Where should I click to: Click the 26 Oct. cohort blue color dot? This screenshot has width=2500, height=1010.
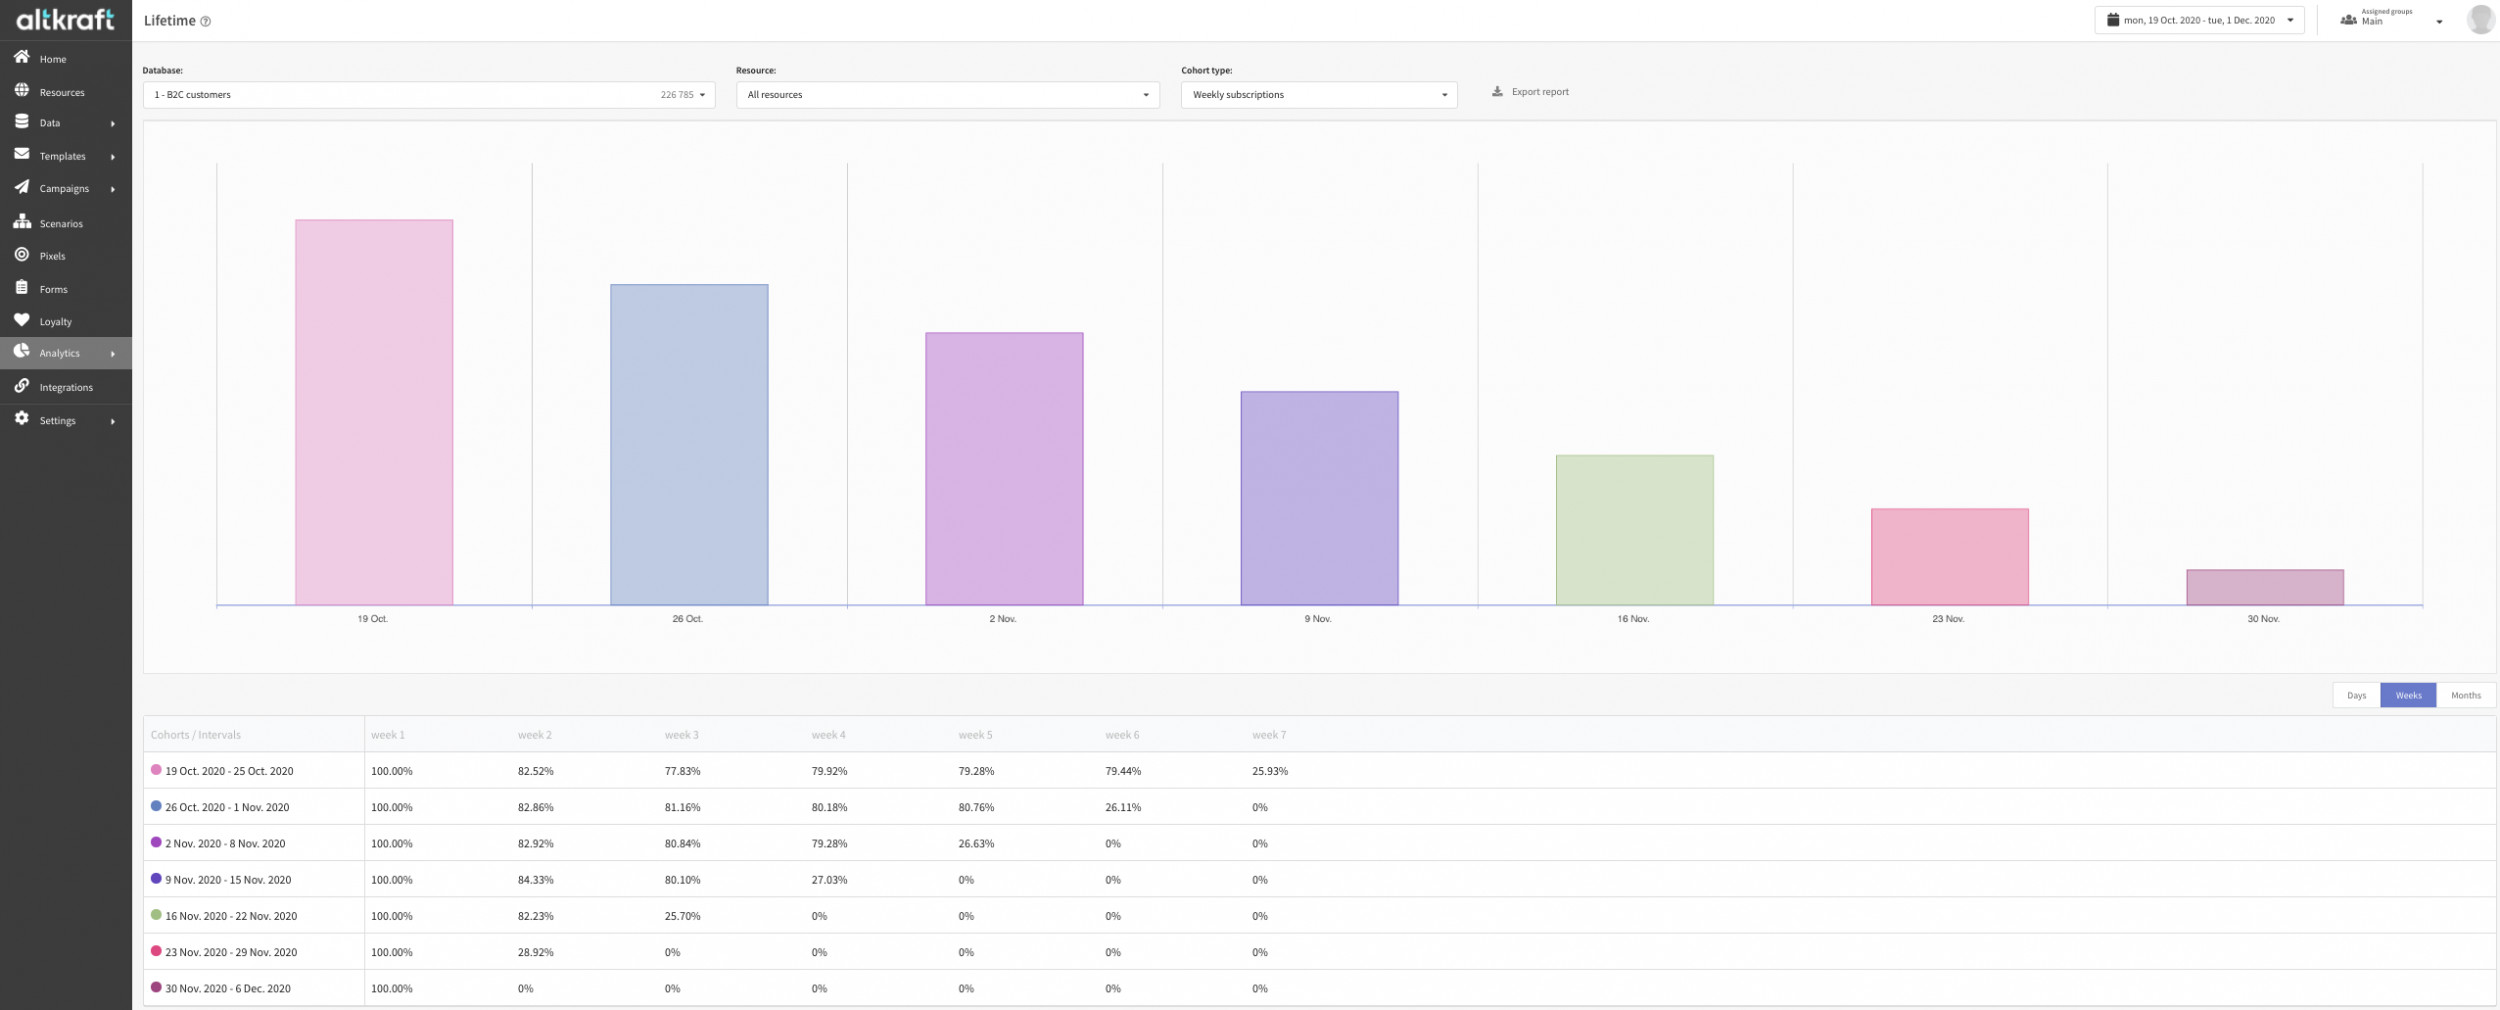(156, 806)
